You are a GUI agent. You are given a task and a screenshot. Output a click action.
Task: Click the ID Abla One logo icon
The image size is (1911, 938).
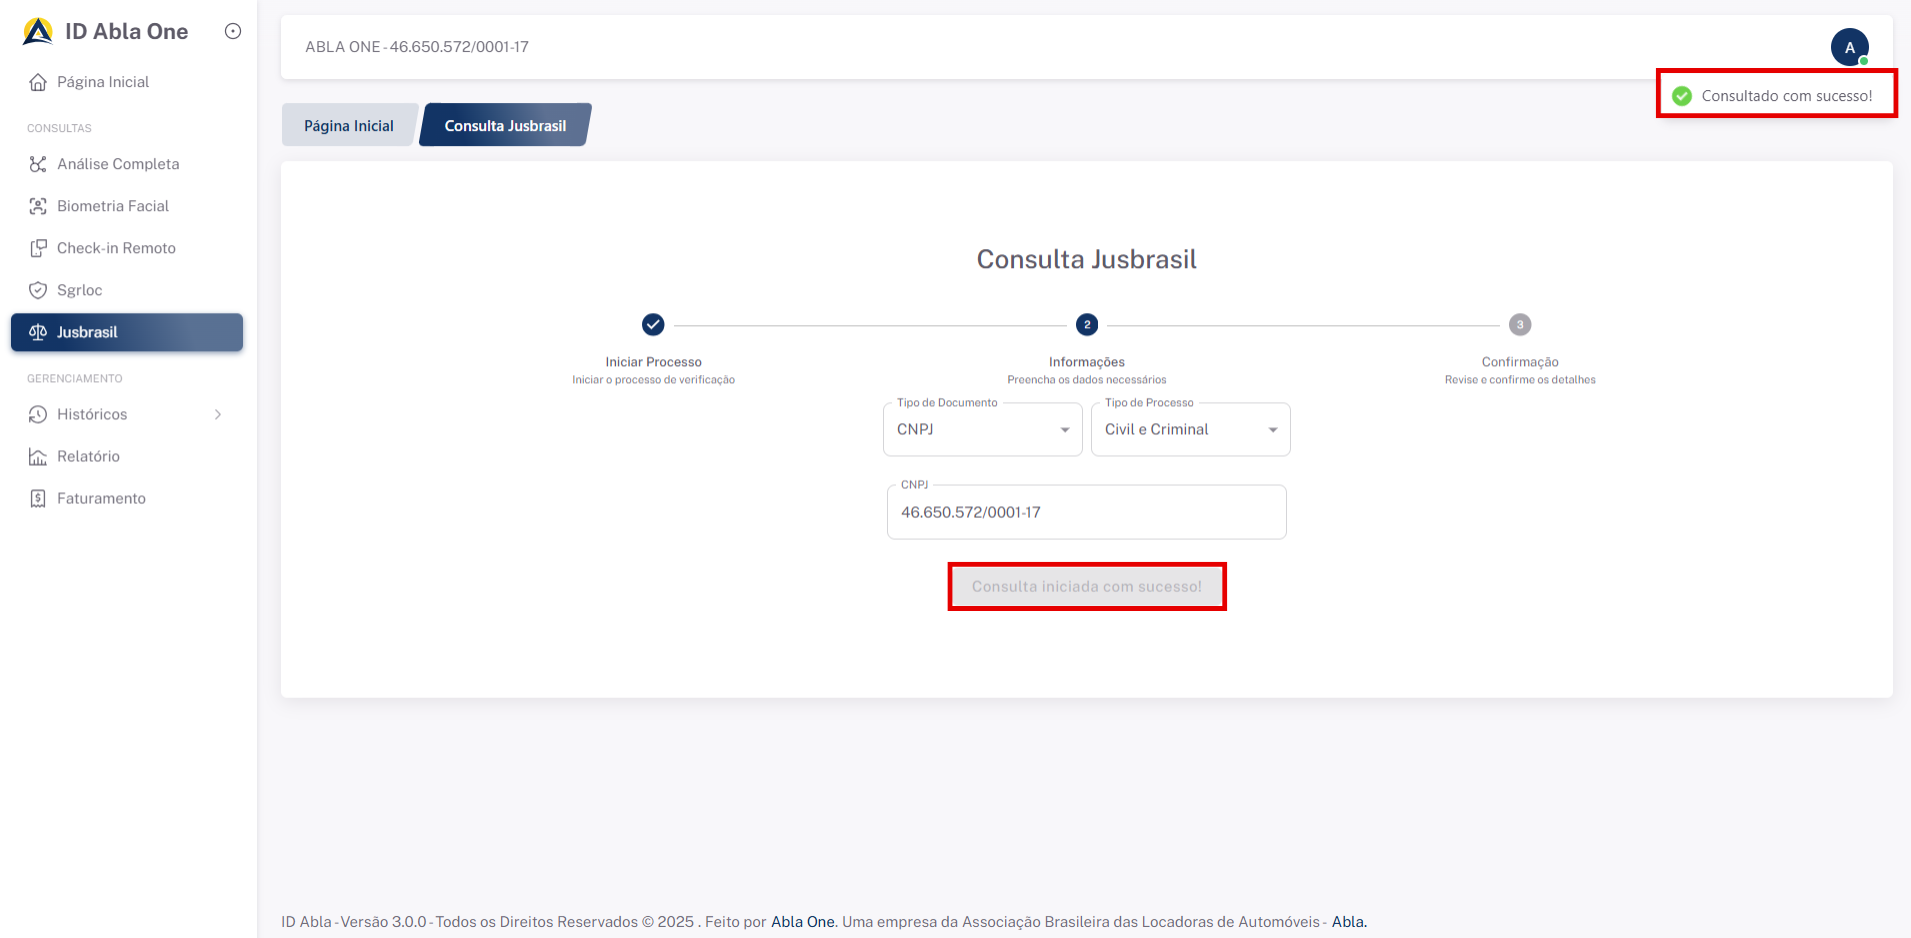point(38,32)
